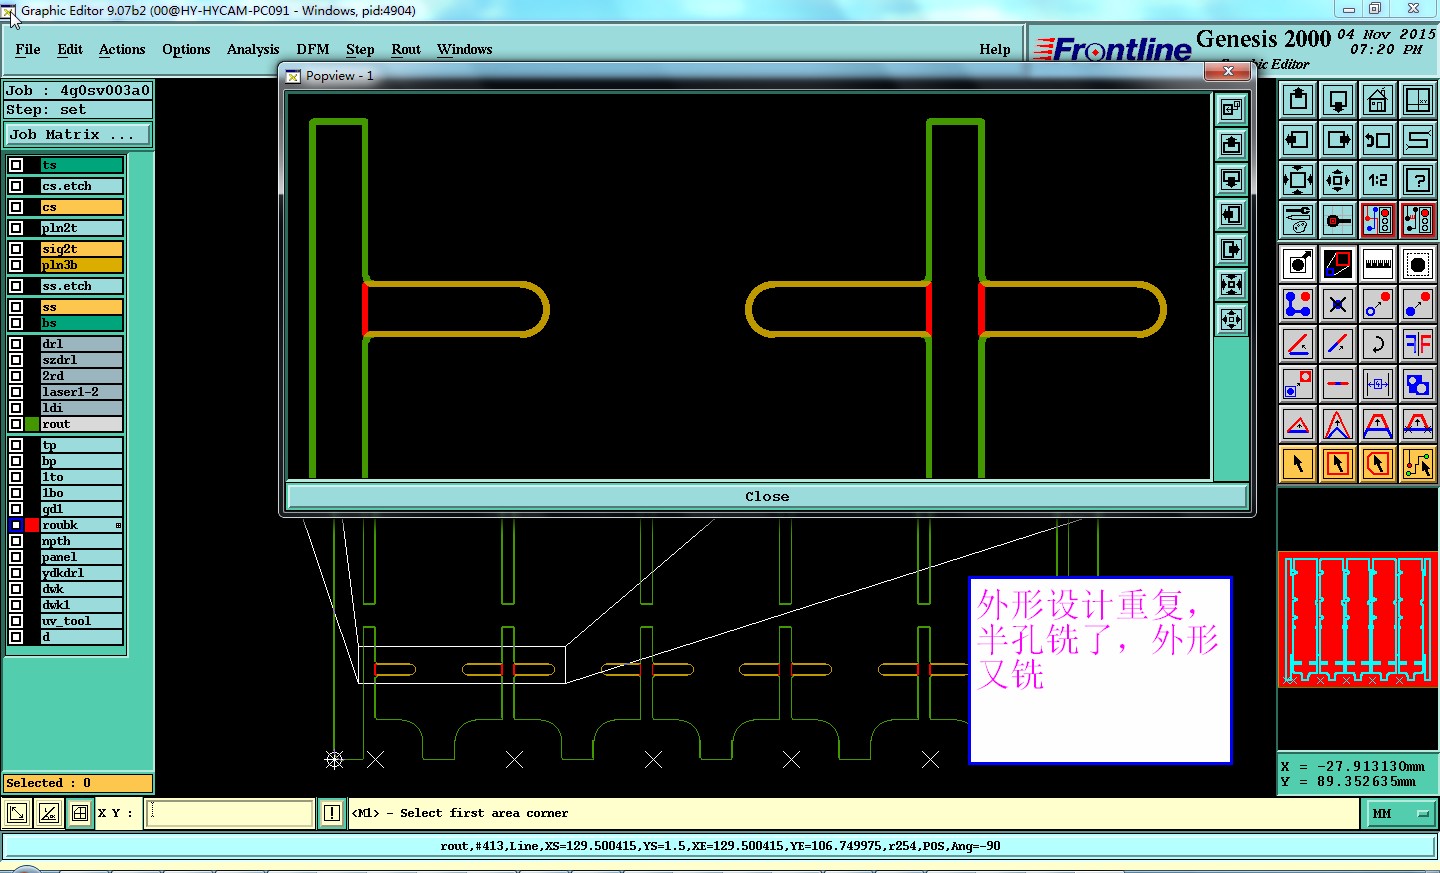
Task: Select the gdl layer name
Action: click(81, 509)
